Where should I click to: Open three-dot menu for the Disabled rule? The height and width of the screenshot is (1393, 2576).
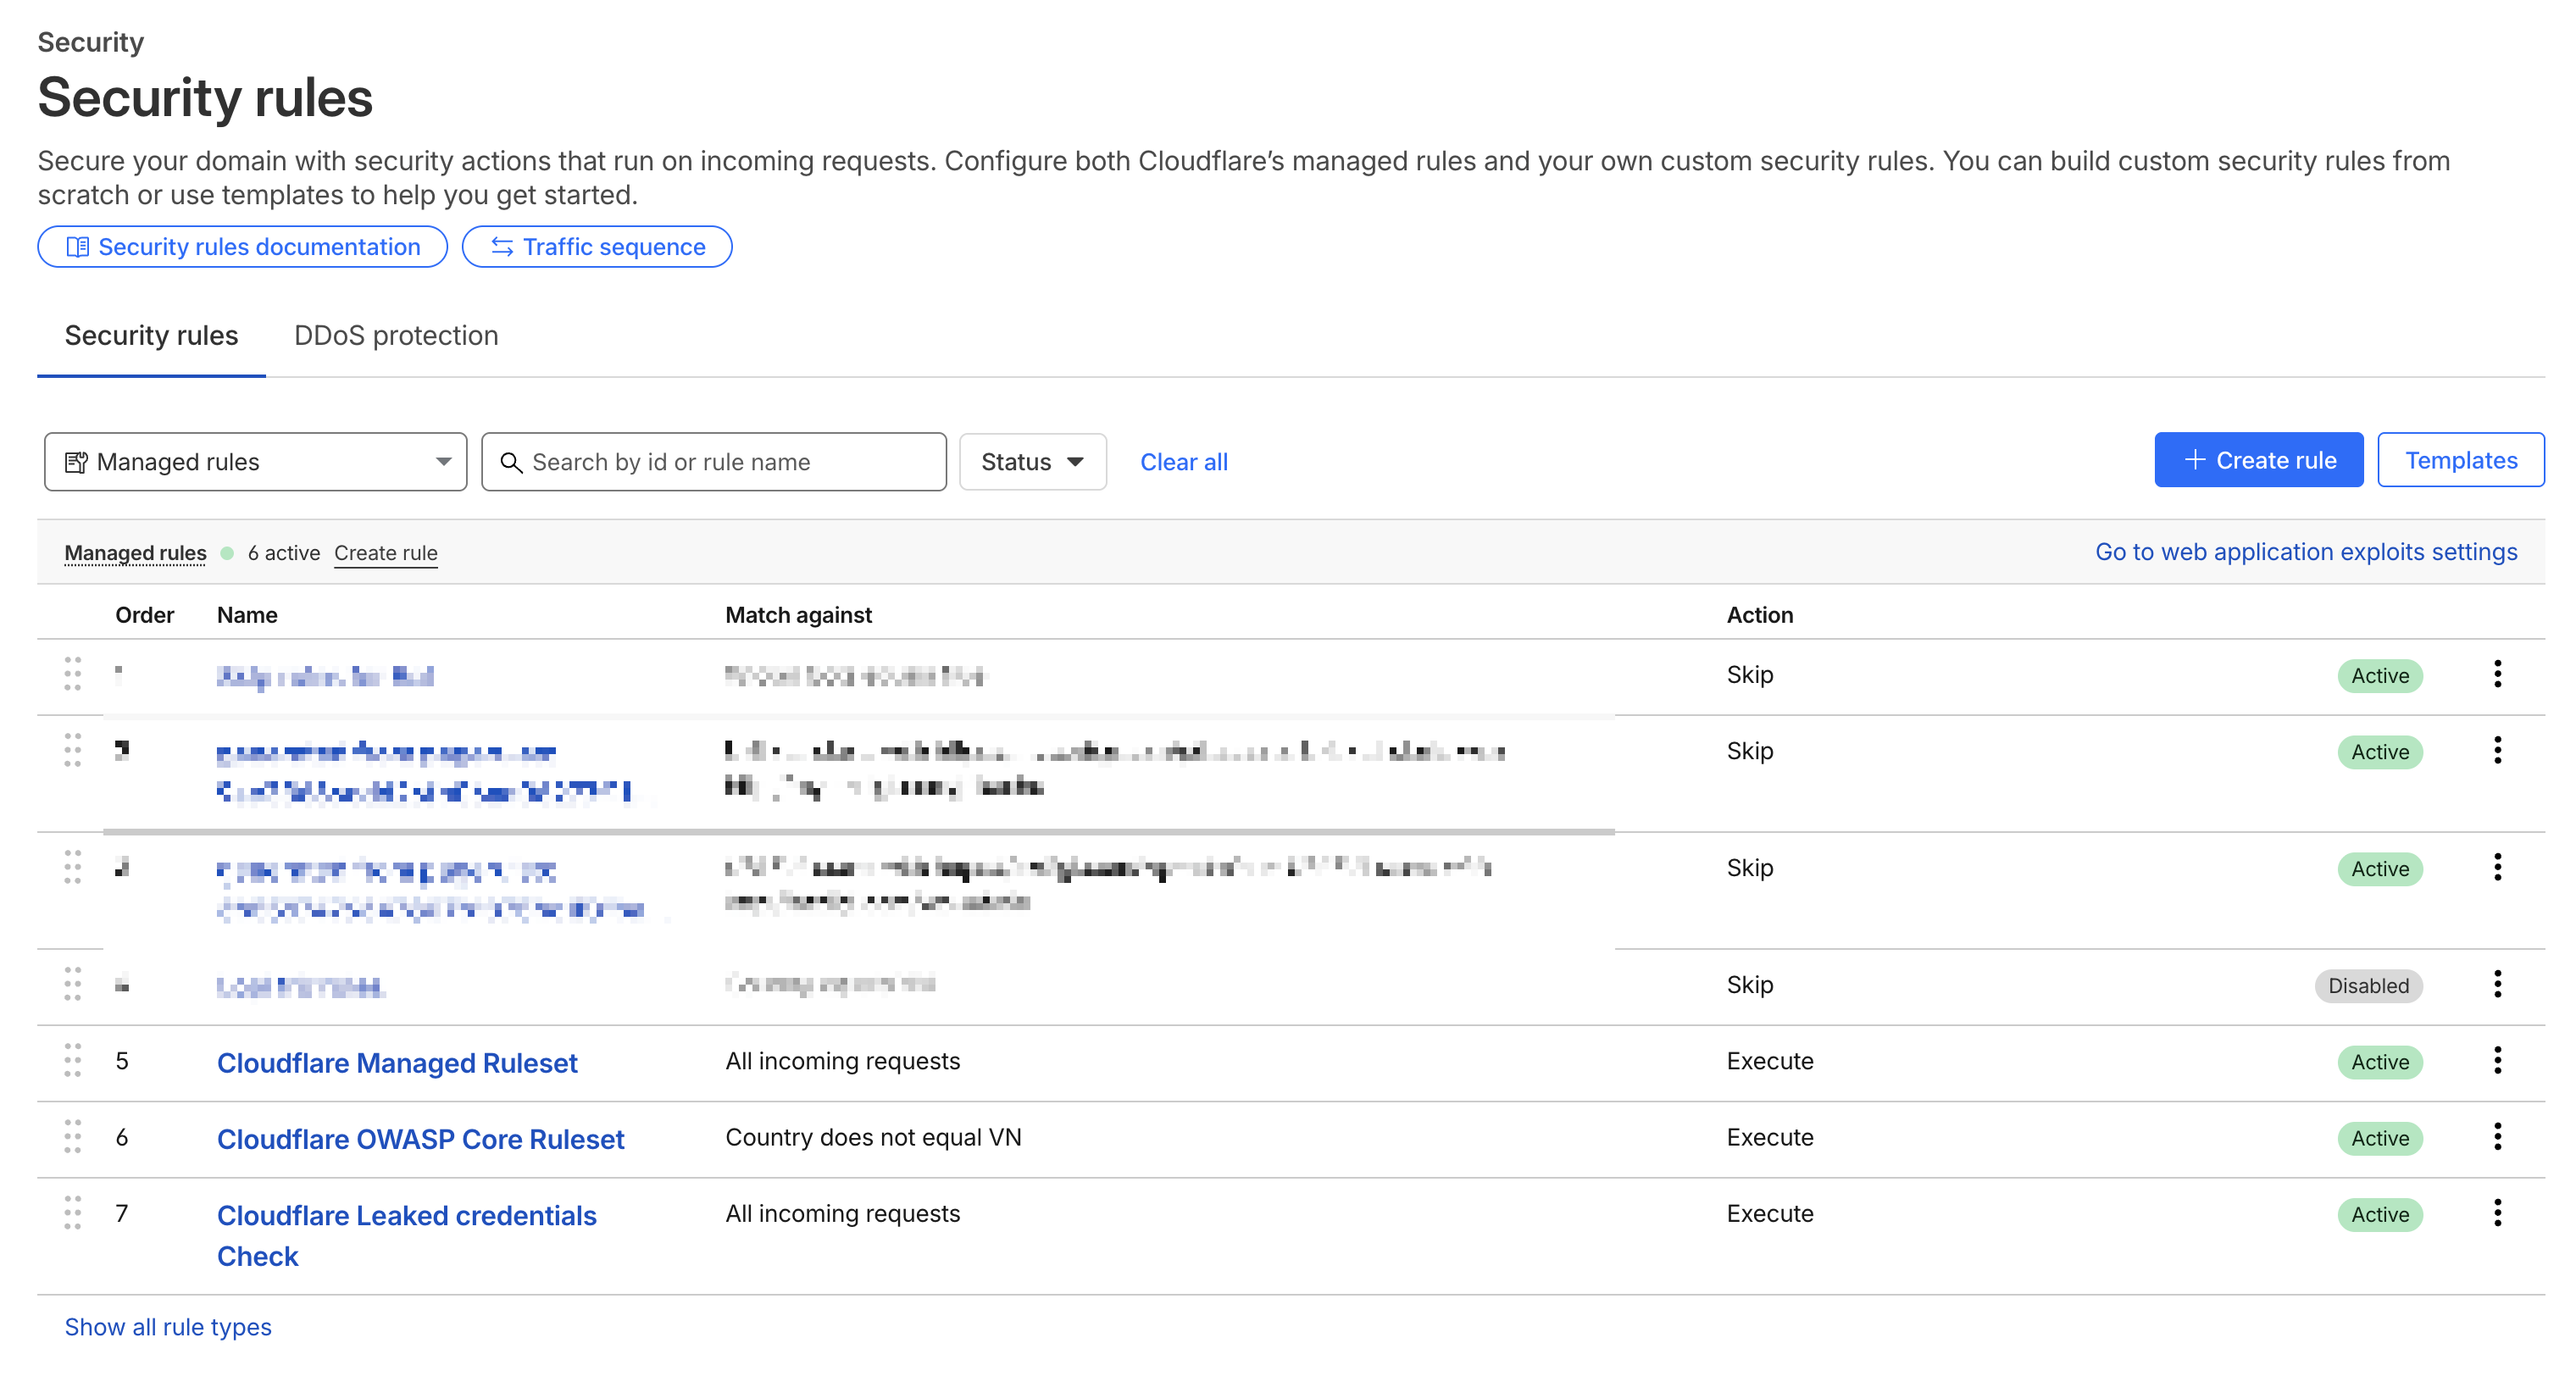tap(2496, 984)
